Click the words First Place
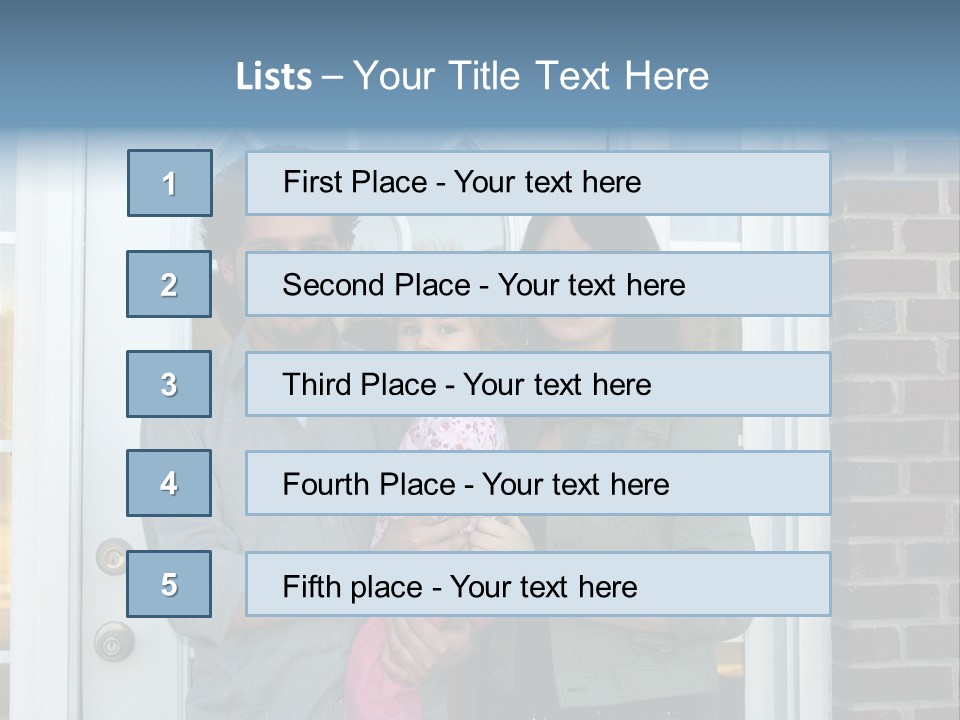Image resolution: width=960 pixels, height=720 pixels. click(x=355, y=182)
